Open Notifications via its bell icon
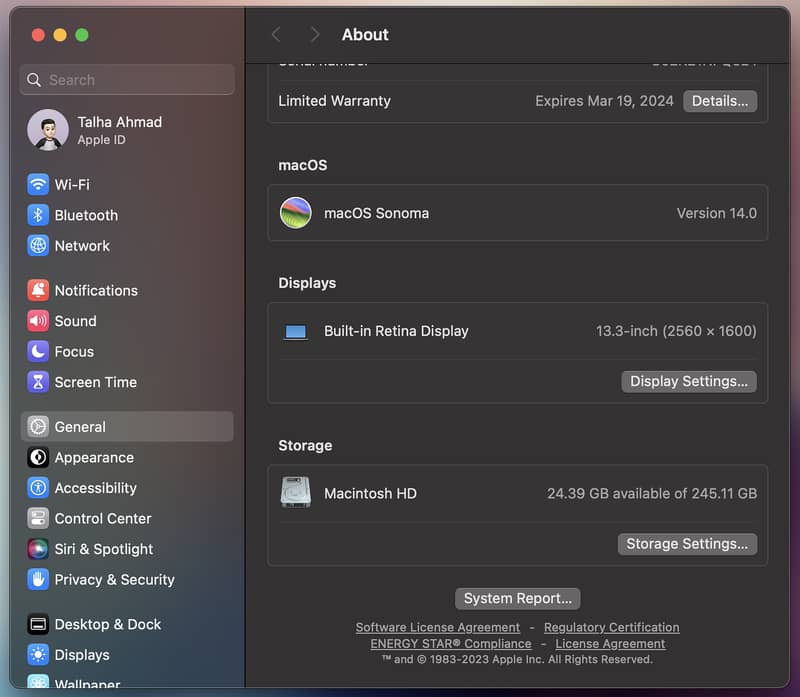 [x=38, y=291]
